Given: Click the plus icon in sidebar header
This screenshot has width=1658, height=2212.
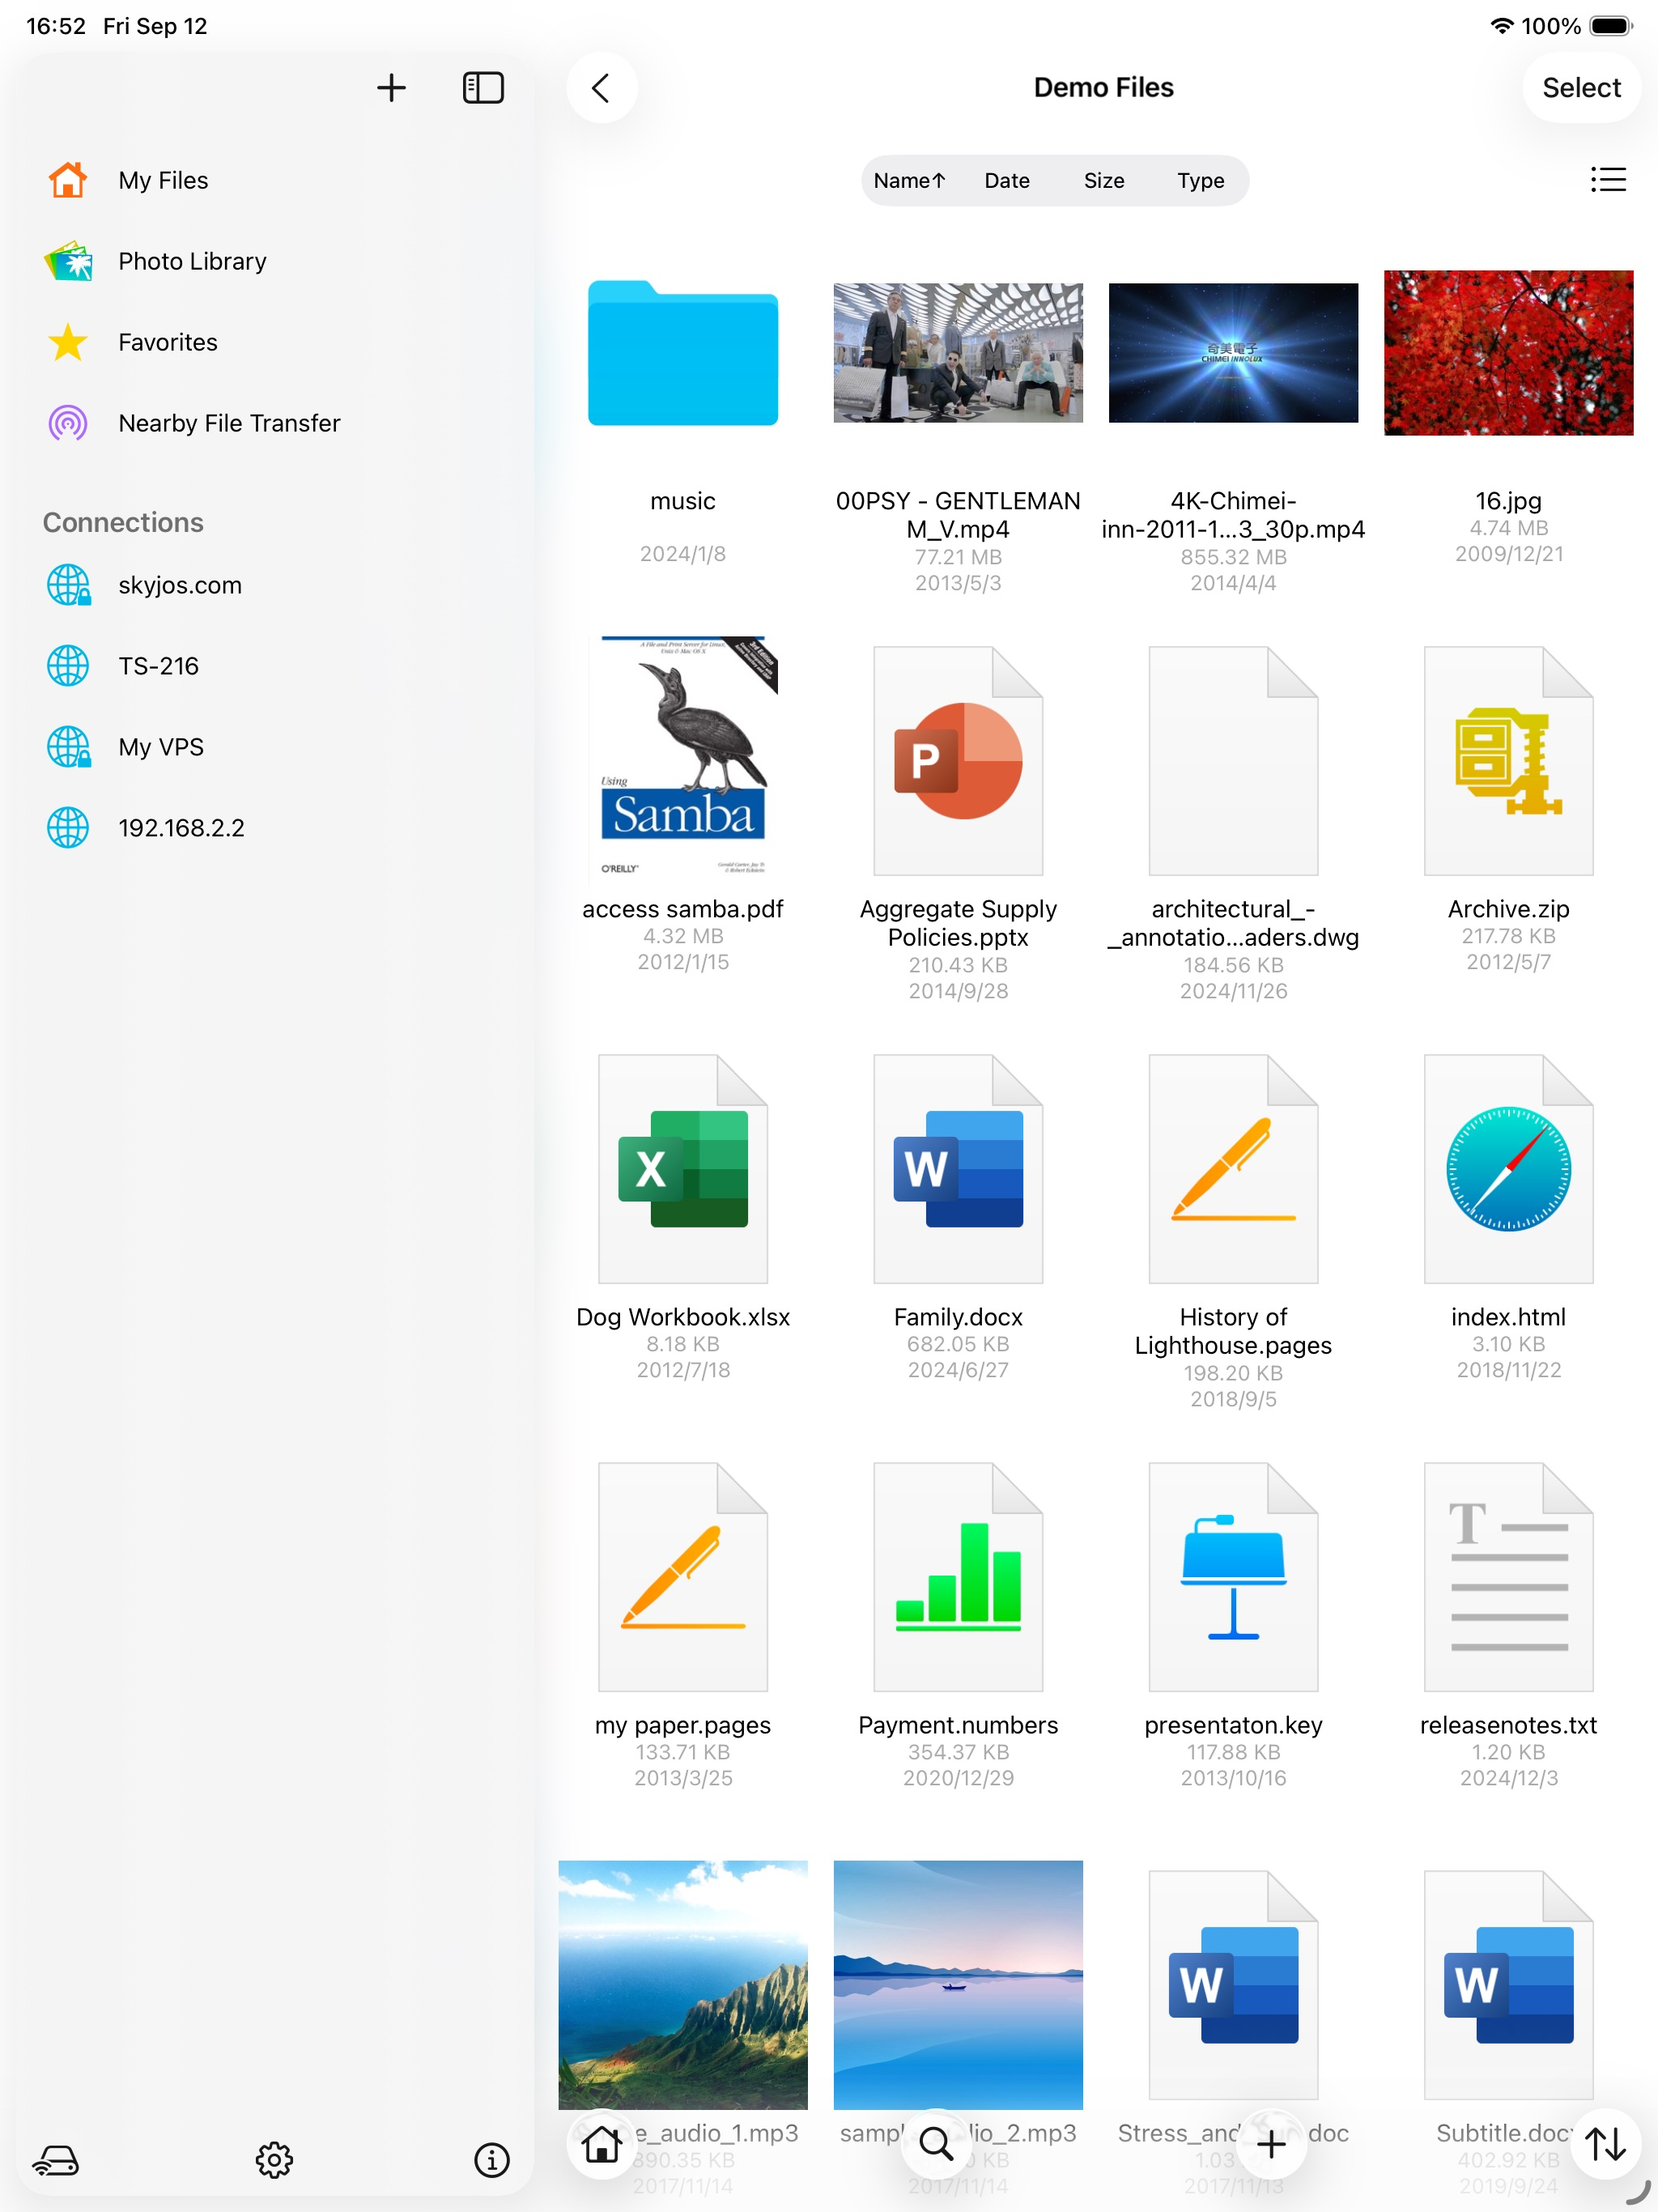Looking at the screenshot, I should pos(391,88).
